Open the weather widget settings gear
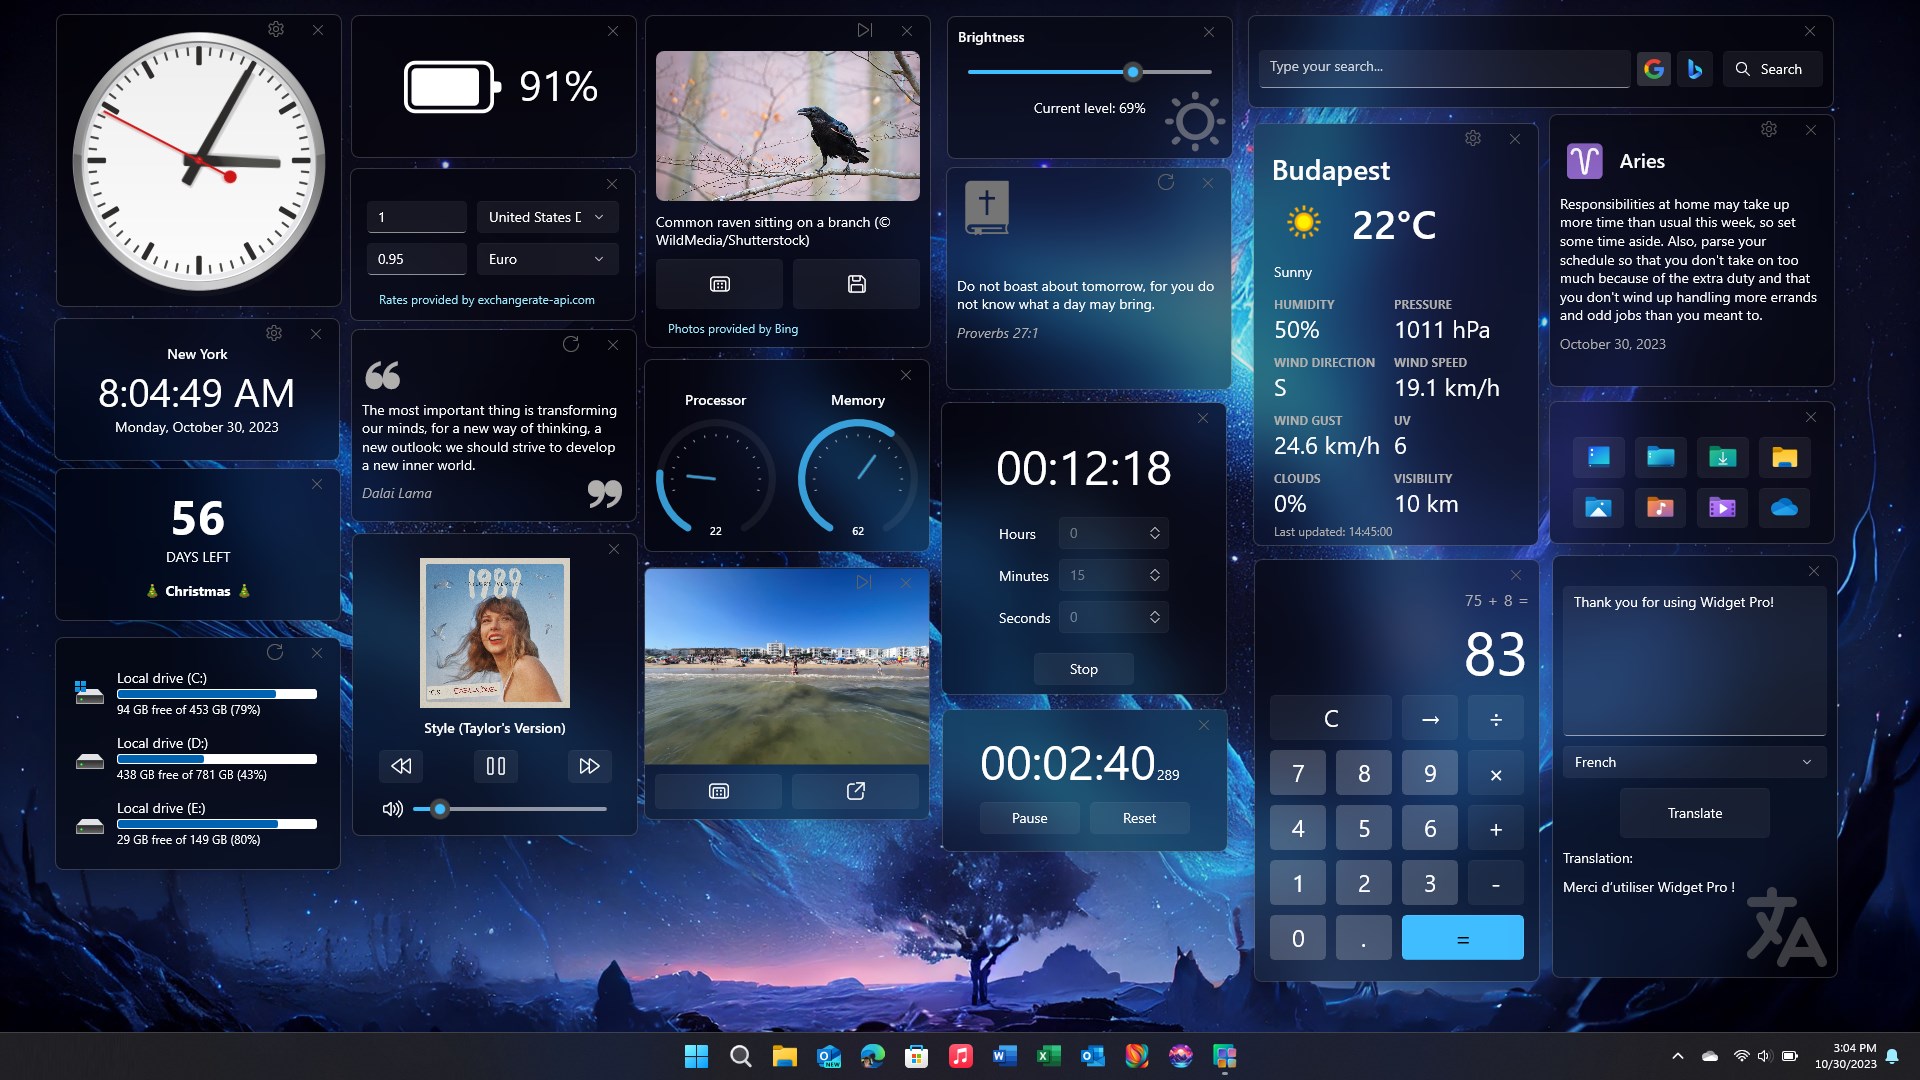Screen dimensions: 1920x1080 click(1472, 138)
